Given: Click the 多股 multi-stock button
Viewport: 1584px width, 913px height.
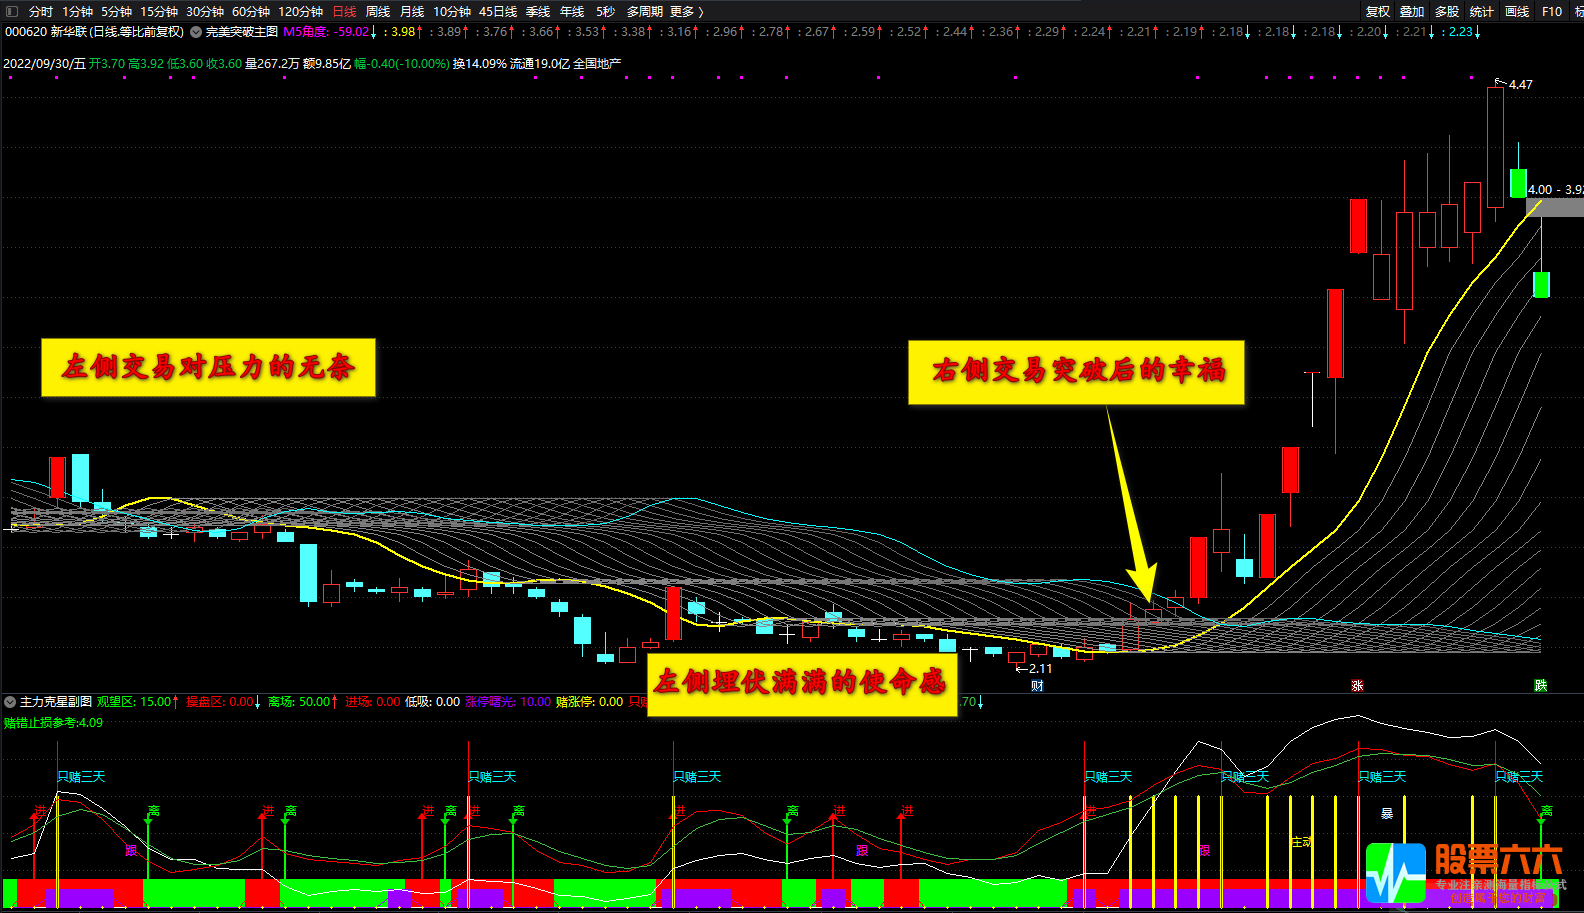Looking at the screenshot, I should pyautogui.click(x=1447, y=11).
